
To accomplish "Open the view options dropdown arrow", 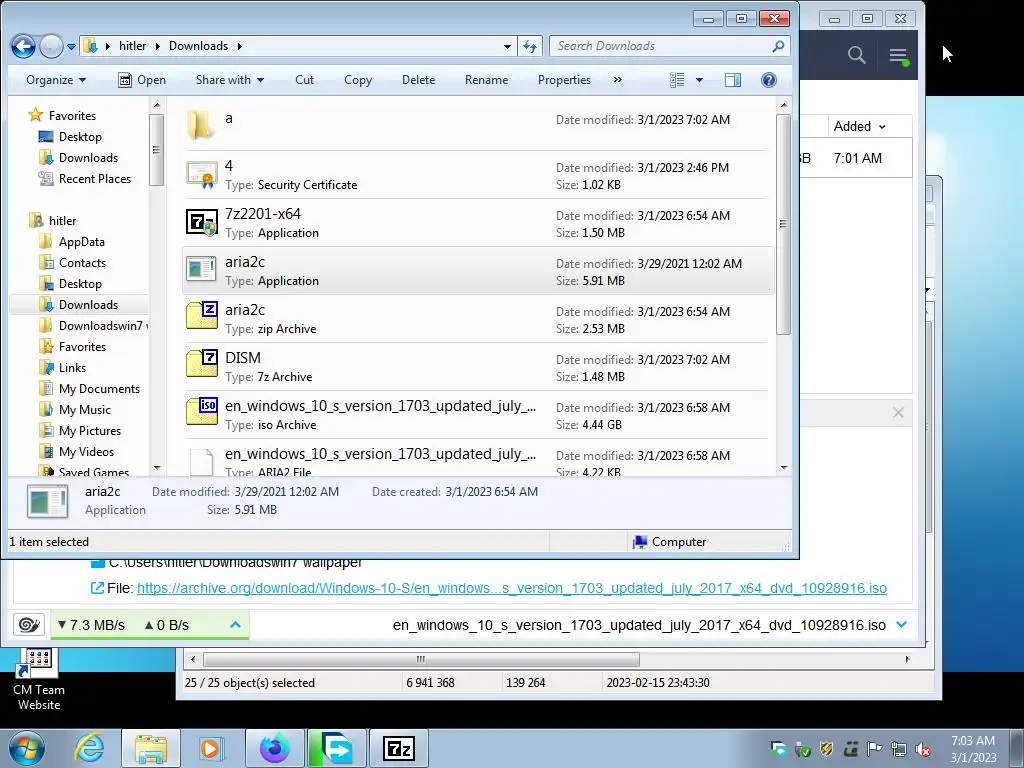I will coord(699,80).
